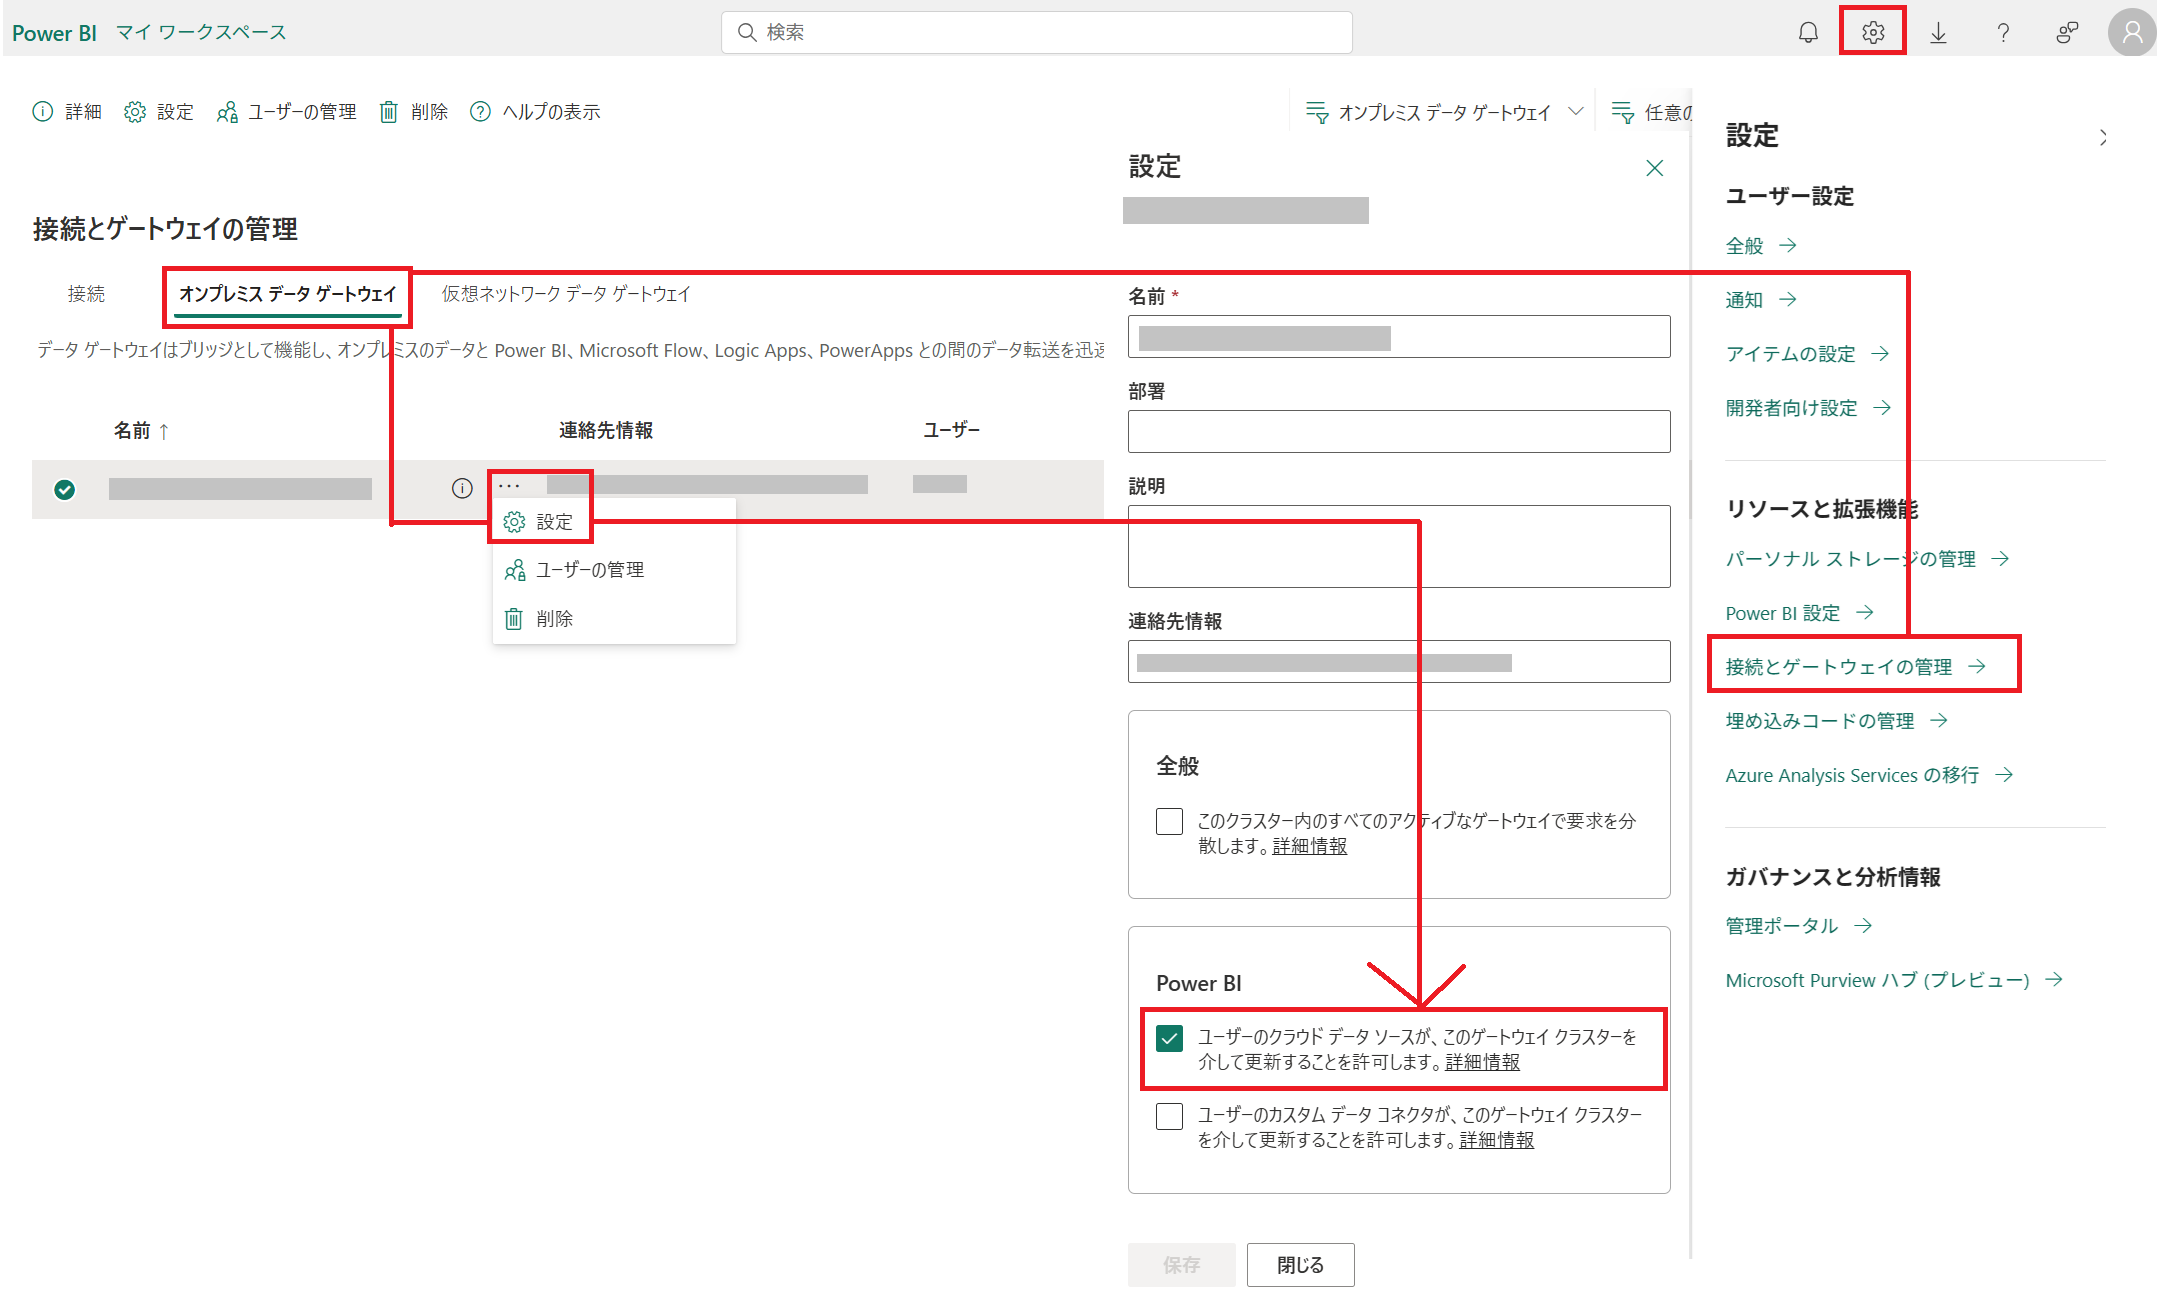Toggle cloud data source refresh checkbox
Image resolution: width=2157 pixels, height=1297 pixels.
(1169, 1038)
